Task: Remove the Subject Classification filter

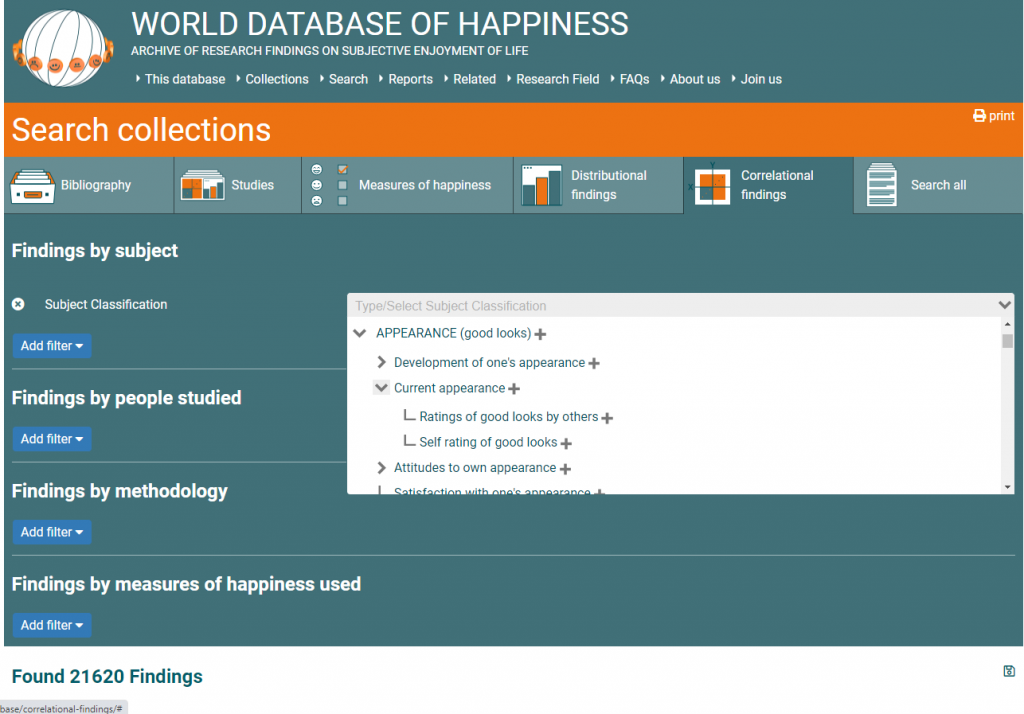Action: (x=18, y=304)
